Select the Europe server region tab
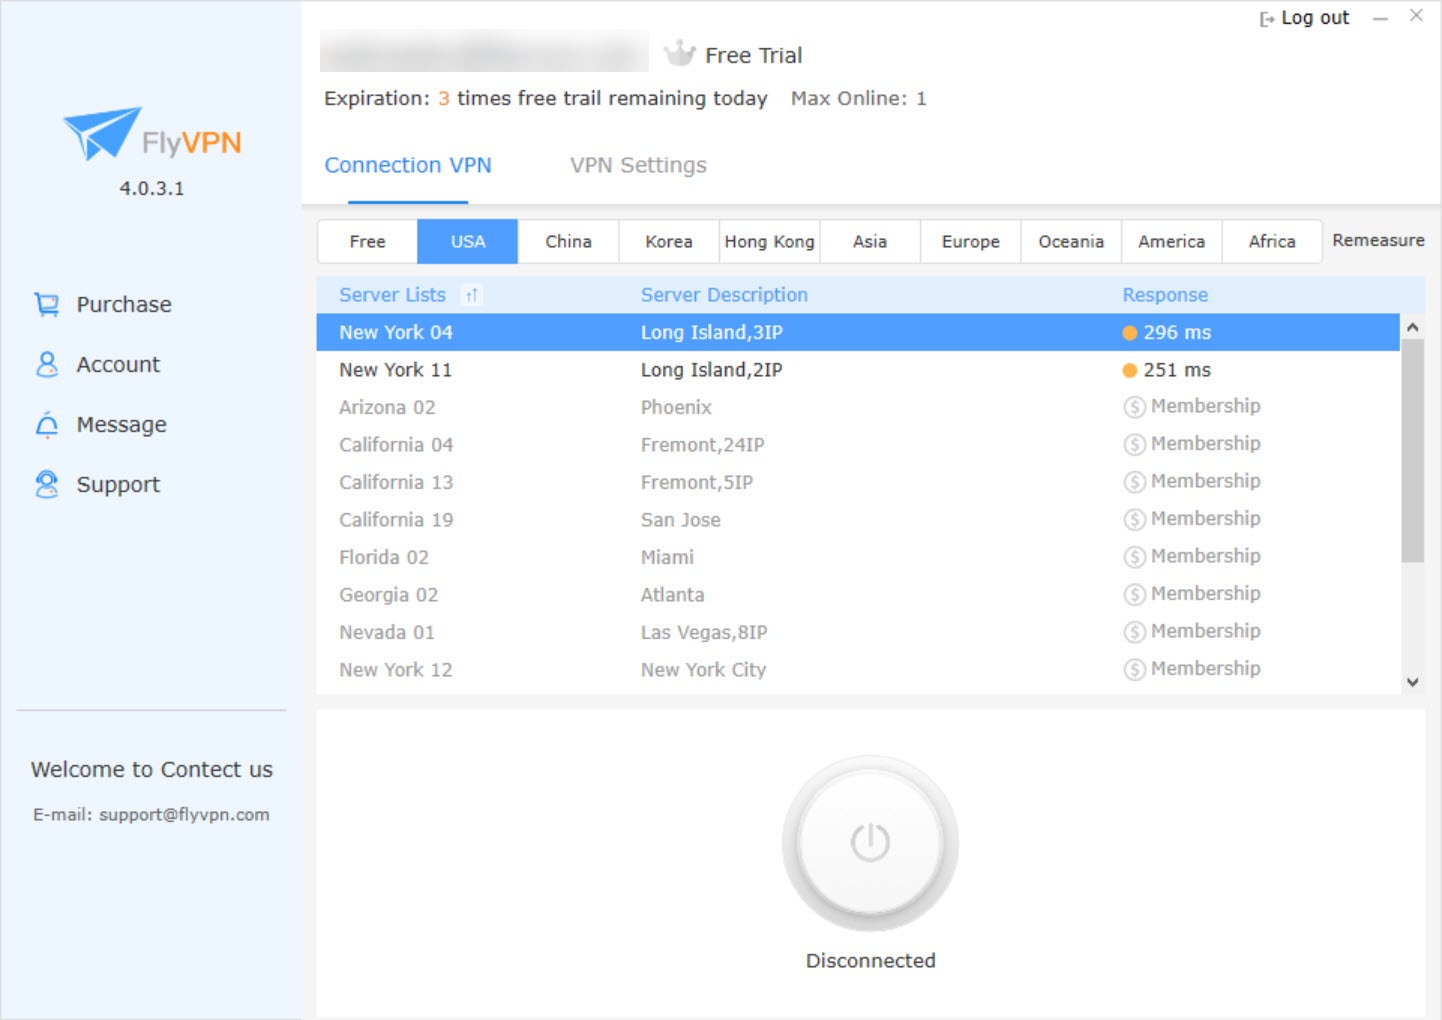This screenshot has height=1020, width=1442. (x=970, y=242)
